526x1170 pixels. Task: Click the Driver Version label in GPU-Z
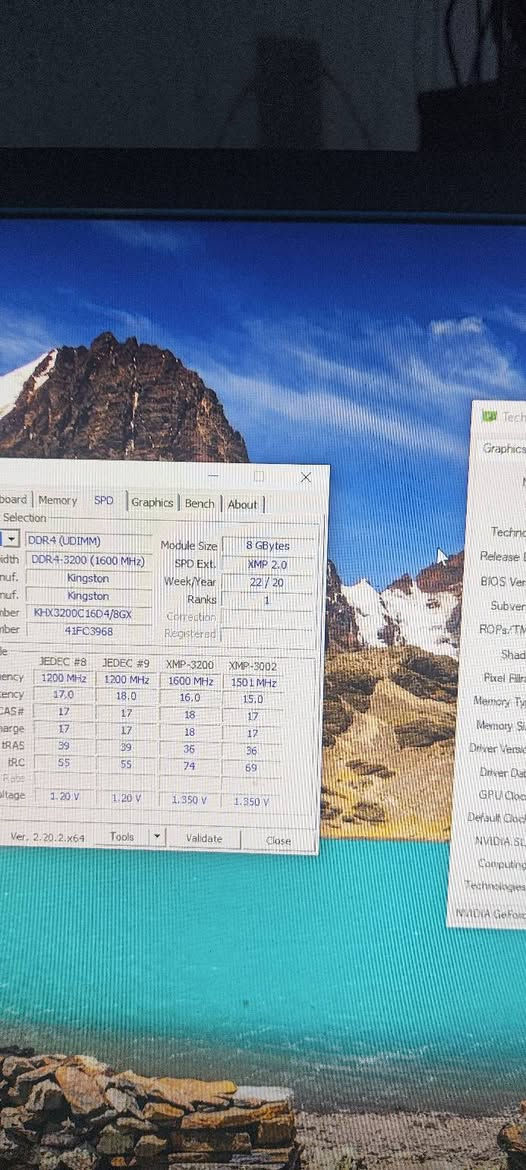click(x=498, y=748)
